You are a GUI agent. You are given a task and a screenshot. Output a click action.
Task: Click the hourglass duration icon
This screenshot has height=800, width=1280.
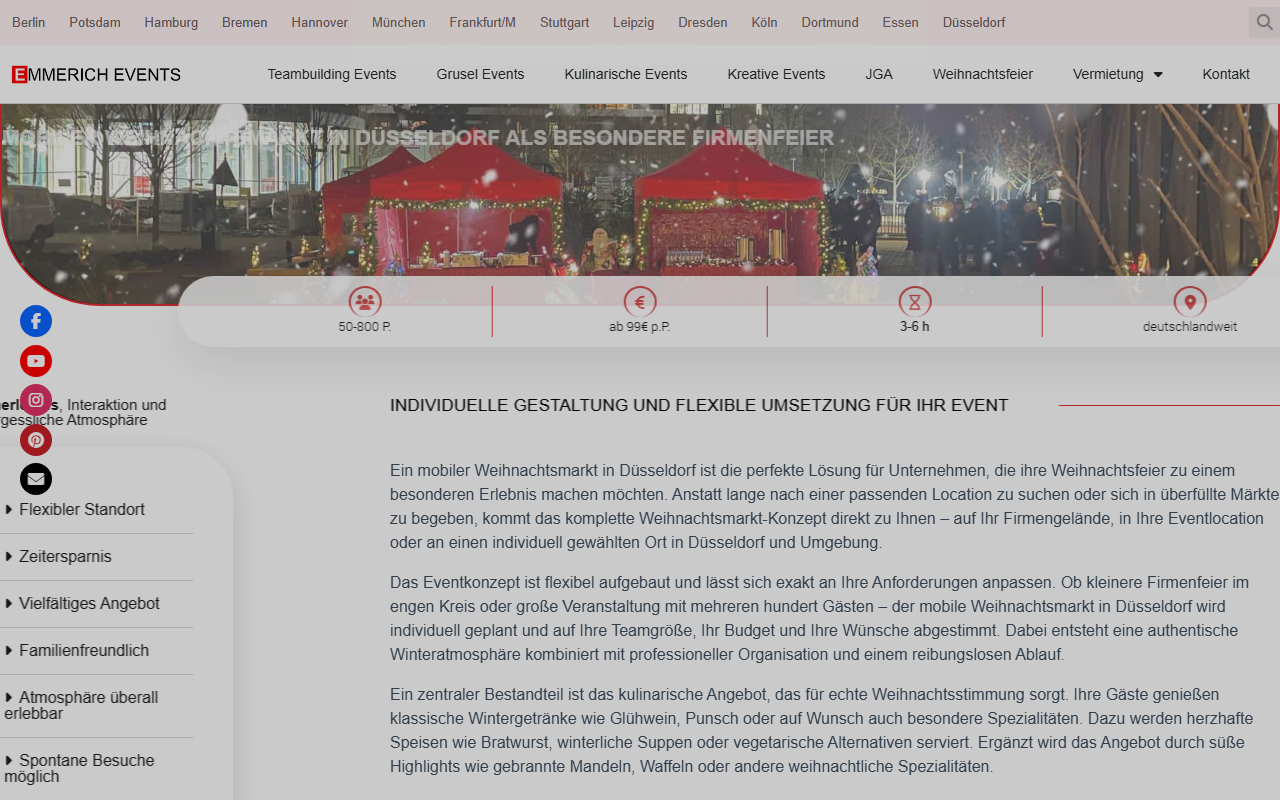coord(915,302)
